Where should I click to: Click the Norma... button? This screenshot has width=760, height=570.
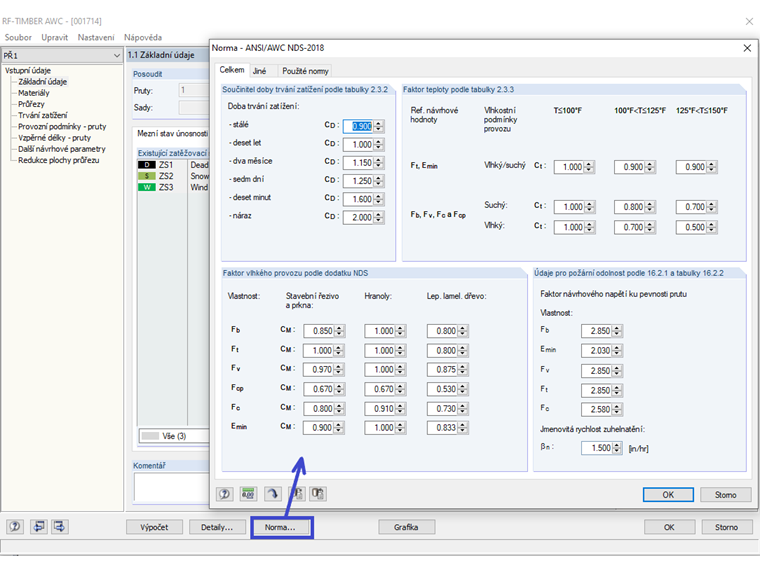[x=280, y=527]
